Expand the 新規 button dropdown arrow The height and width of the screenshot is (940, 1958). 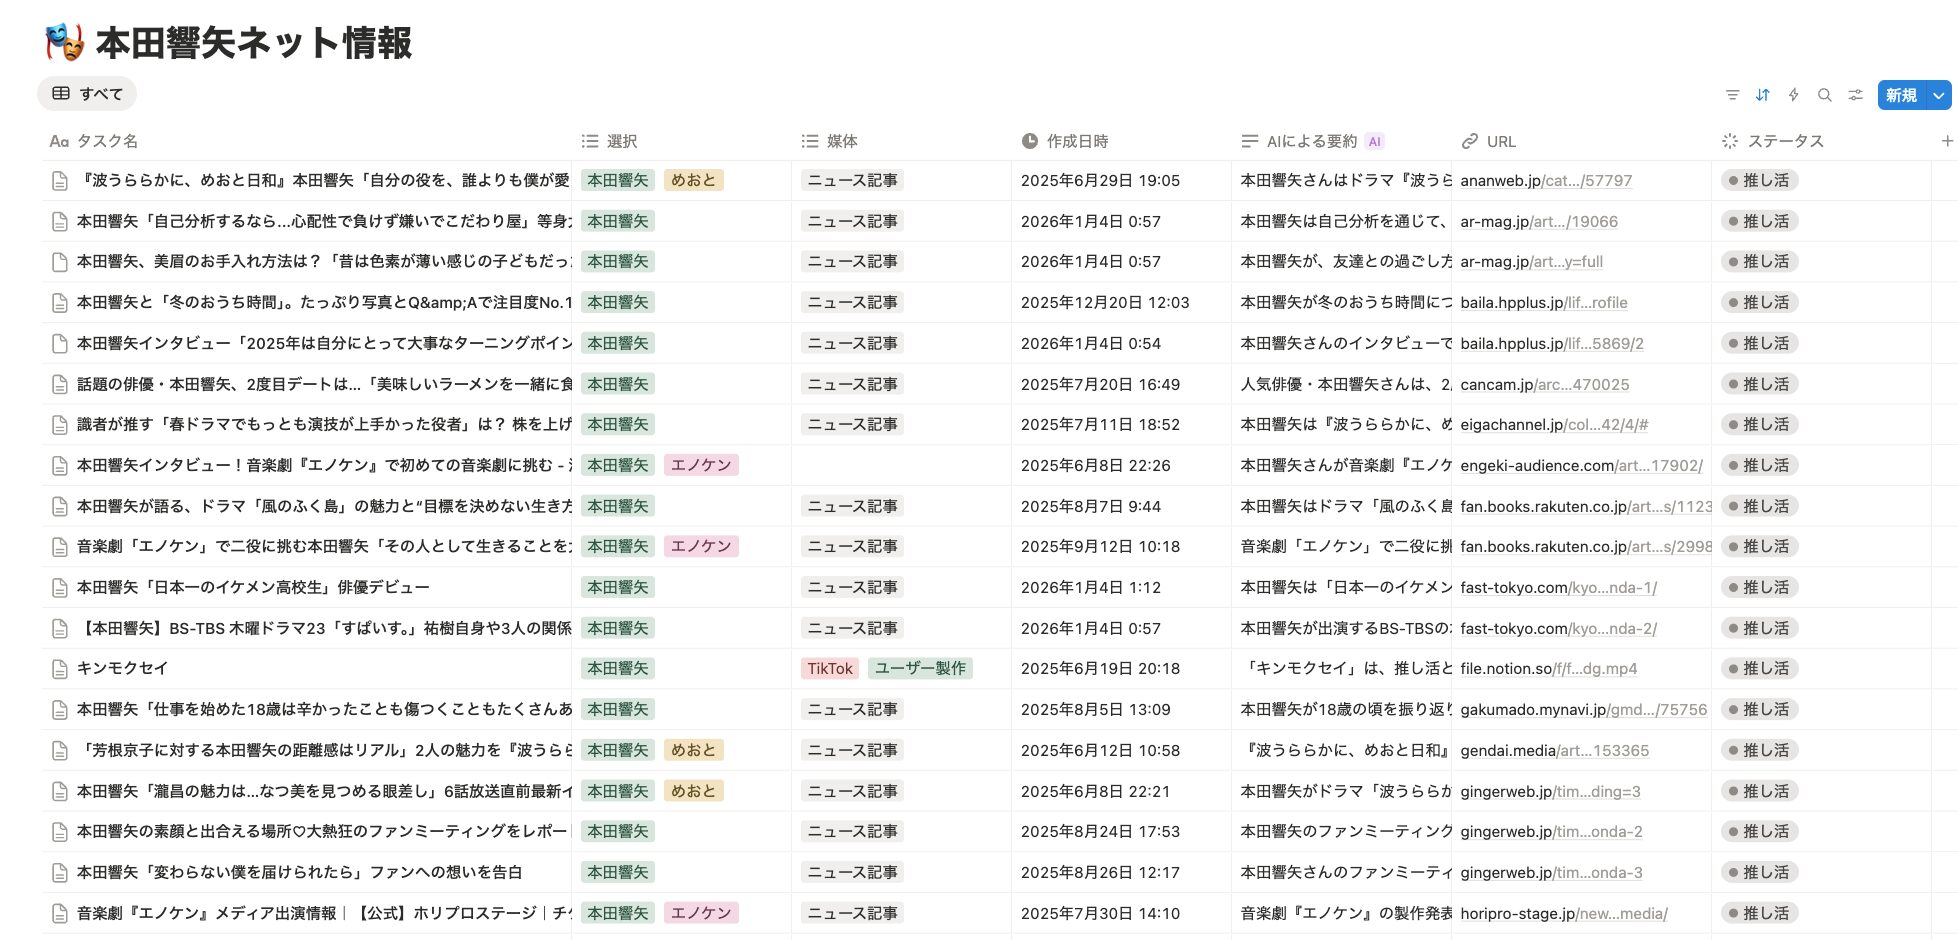point(1939,95)
